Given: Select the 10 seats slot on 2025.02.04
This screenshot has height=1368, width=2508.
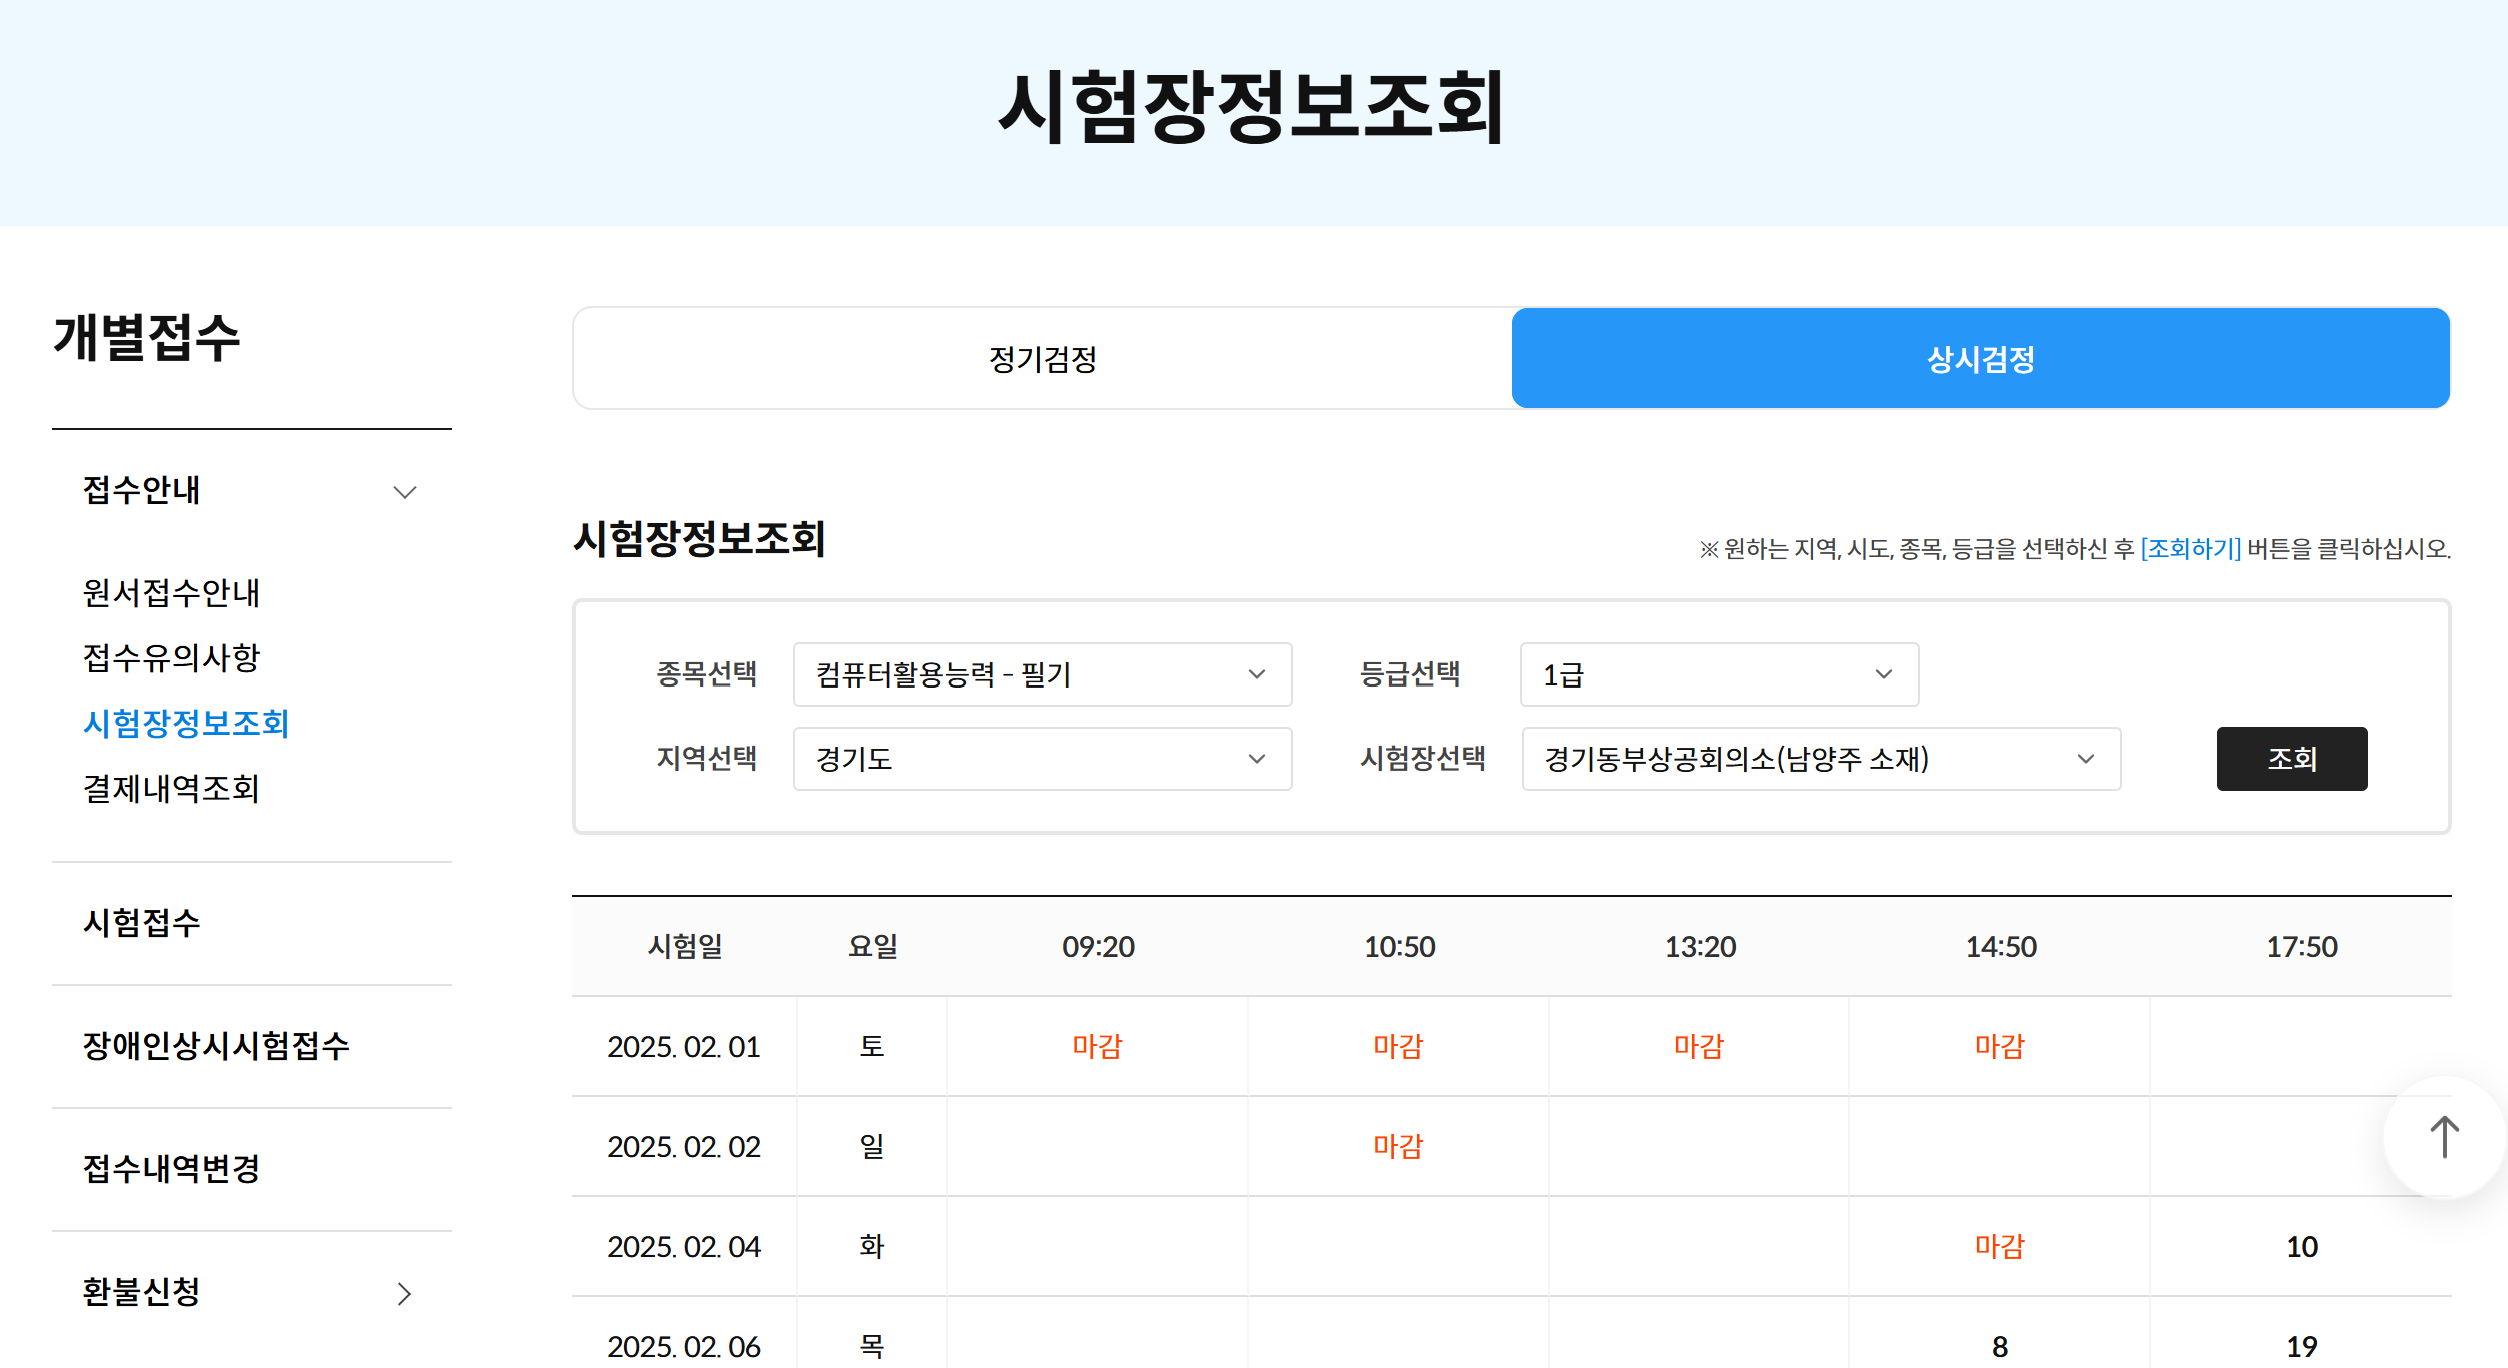Looking at the screenshot, I should click(2301, 1247).
